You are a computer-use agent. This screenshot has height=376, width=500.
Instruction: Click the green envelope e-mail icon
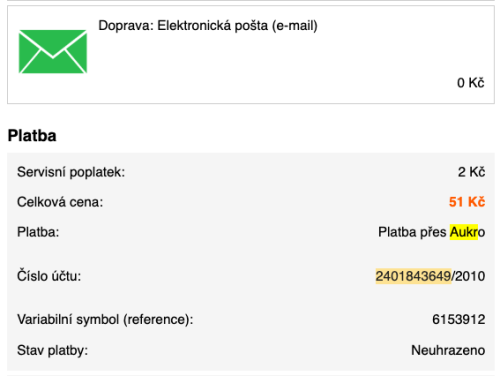point(53,52)
